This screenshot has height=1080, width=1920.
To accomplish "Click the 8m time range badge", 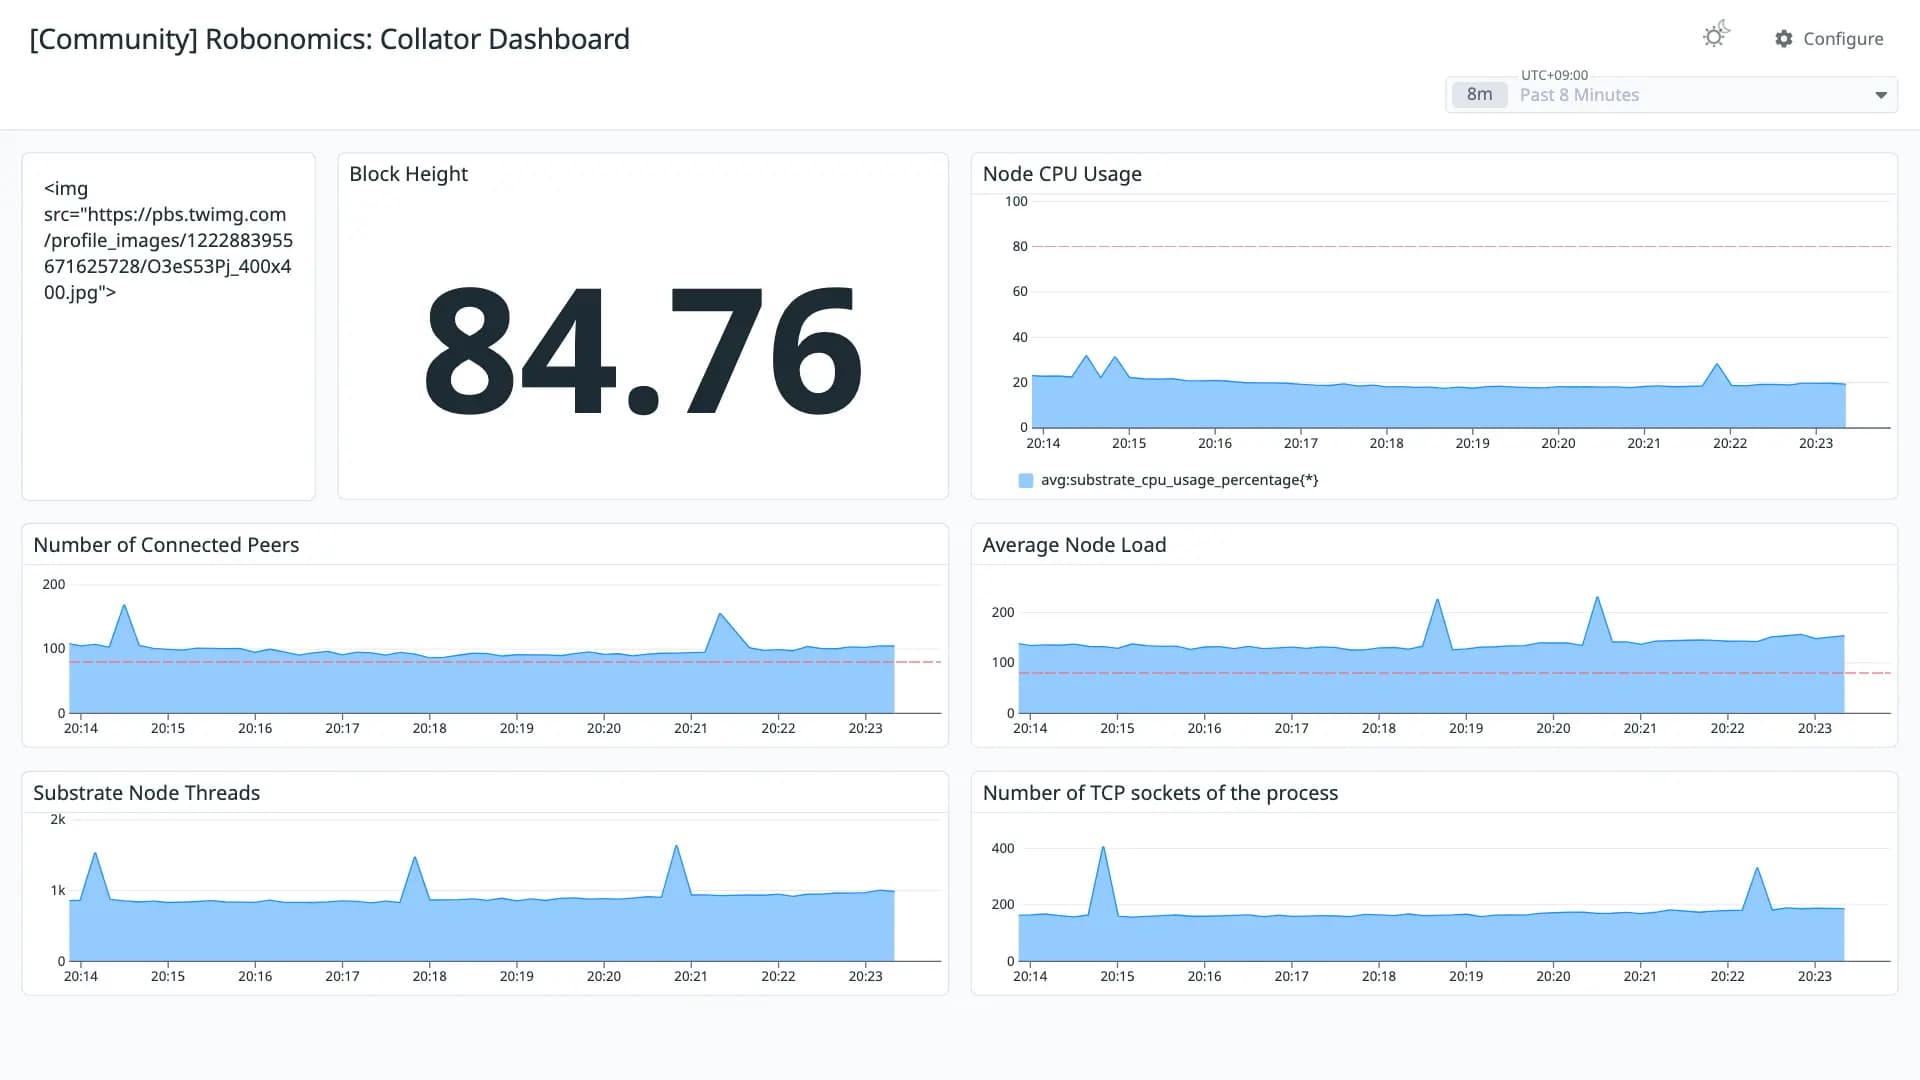I will point(1479,95).
